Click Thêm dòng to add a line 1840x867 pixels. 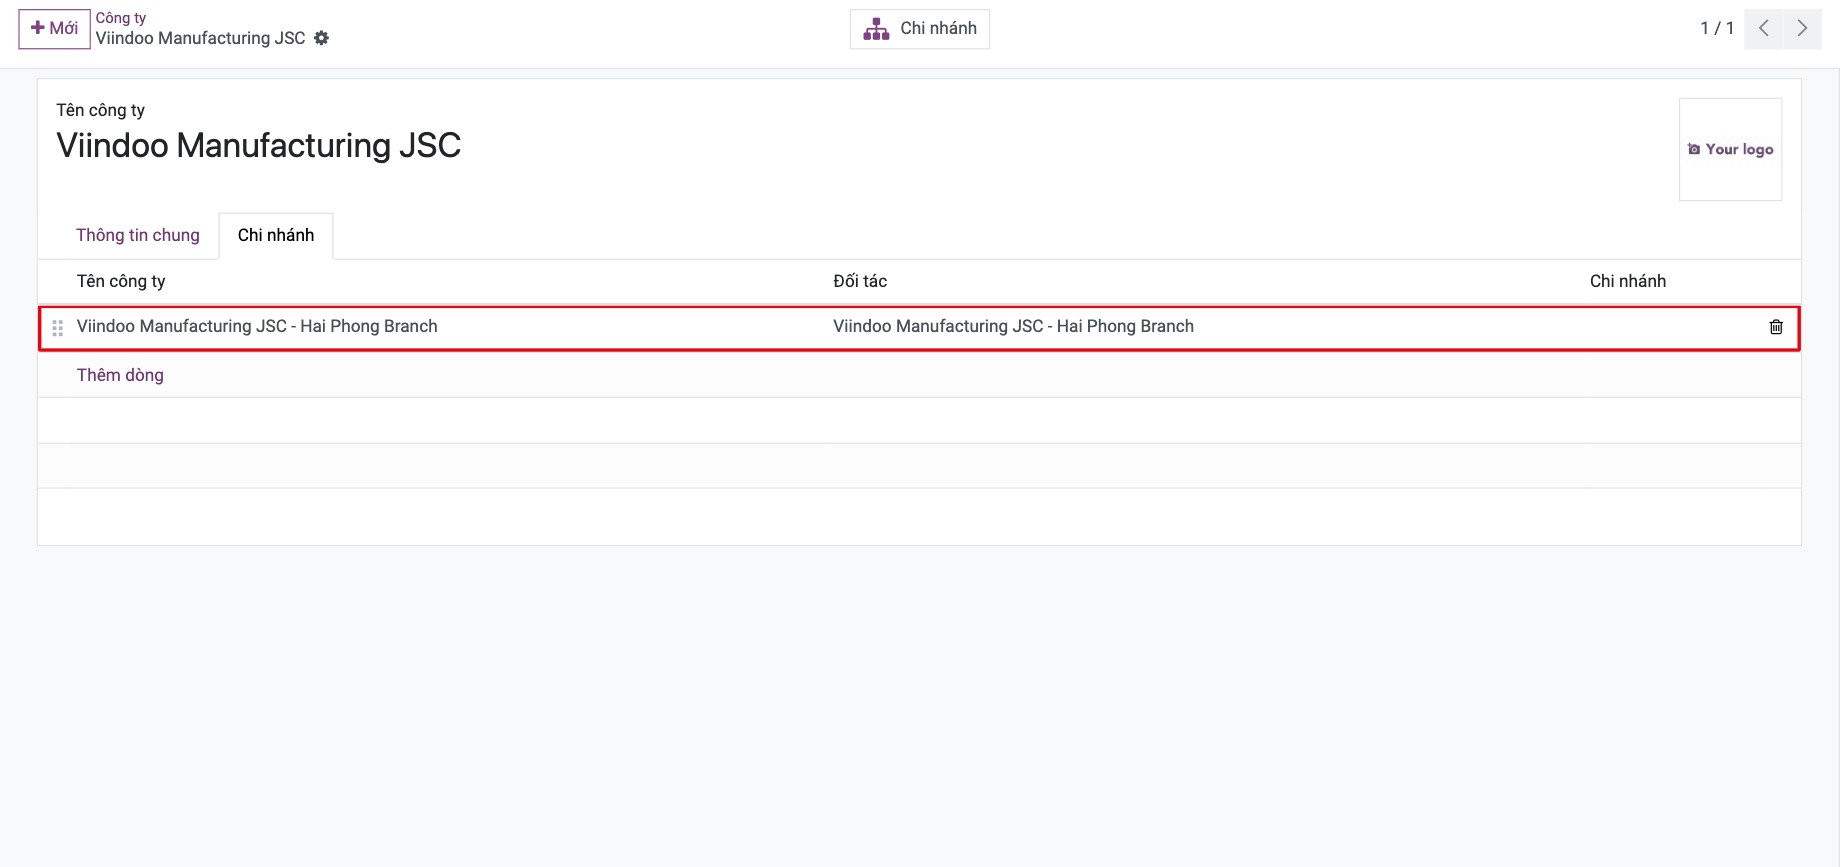point(120,375)
